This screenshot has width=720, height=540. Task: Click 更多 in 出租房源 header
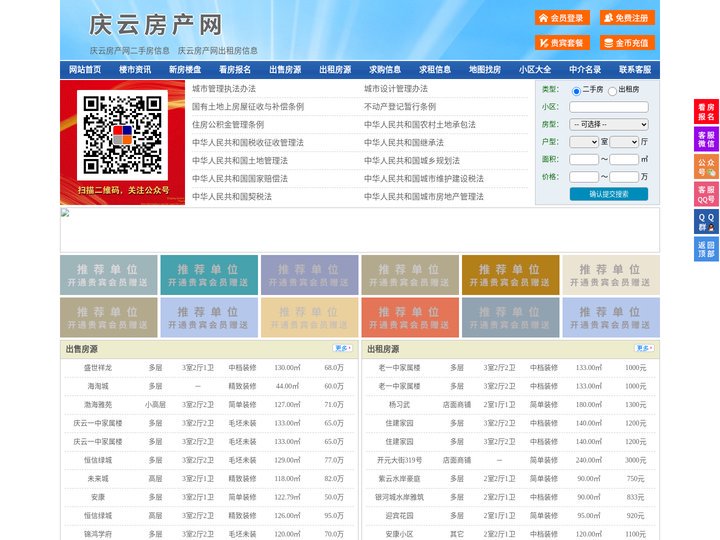(x=644, y=349)
